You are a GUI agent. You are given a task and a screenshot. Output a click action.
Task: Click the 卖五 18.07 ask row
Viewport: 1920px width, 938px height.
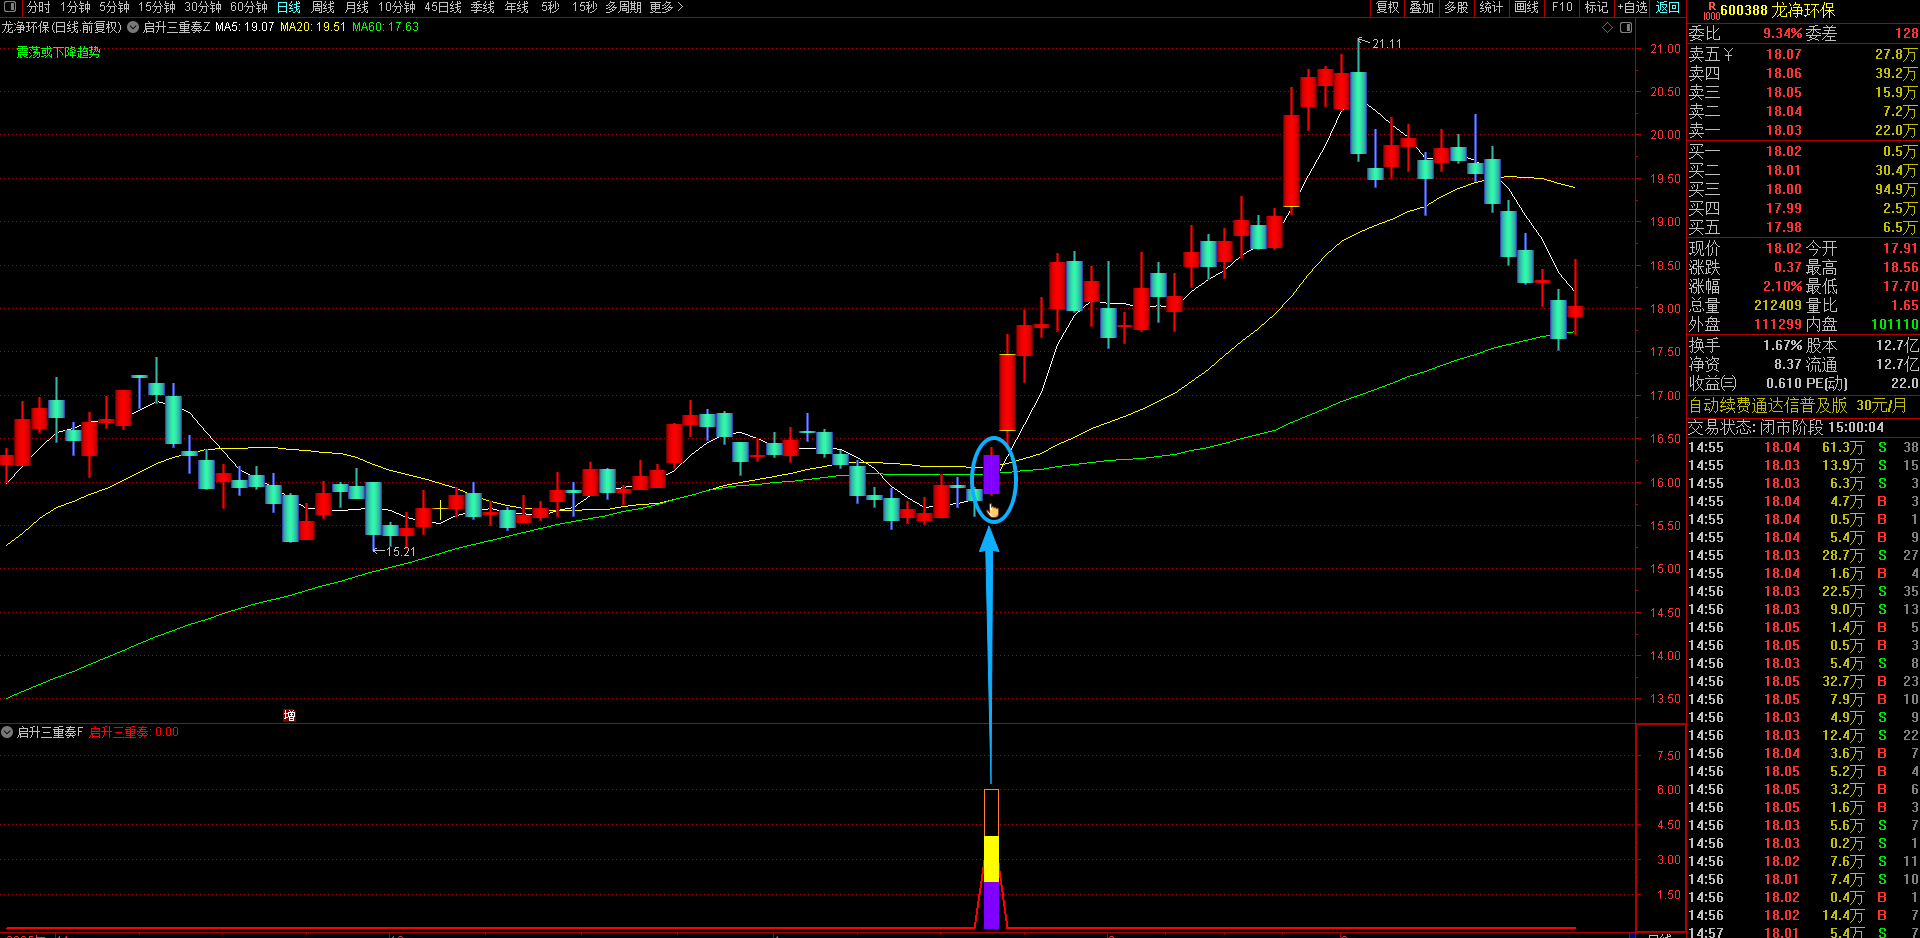1803,54
